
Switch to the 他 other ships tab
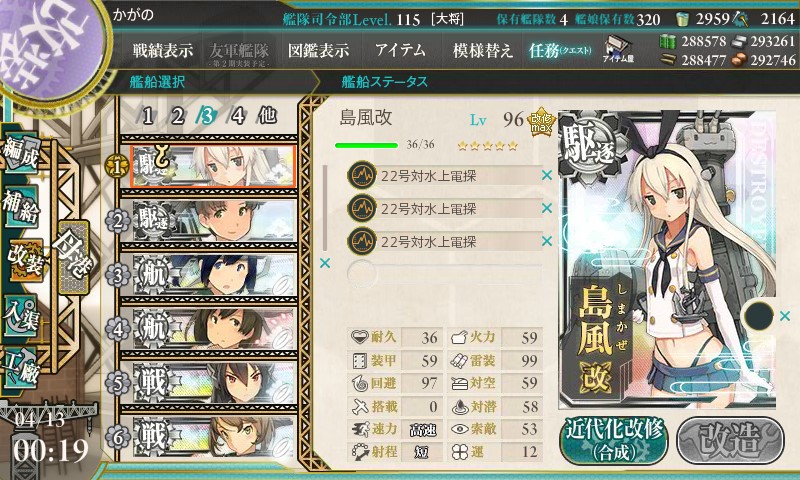pyautogui.click(x=267, y=116)
